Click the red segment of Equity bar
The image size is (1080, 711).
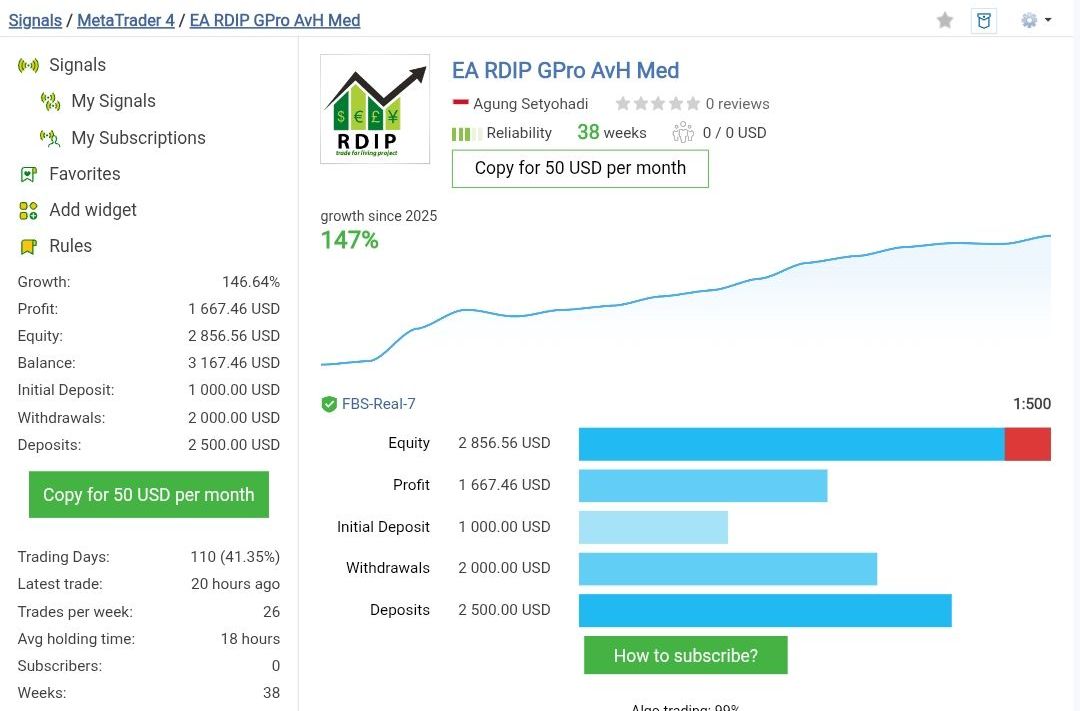tap(1027, 444)
